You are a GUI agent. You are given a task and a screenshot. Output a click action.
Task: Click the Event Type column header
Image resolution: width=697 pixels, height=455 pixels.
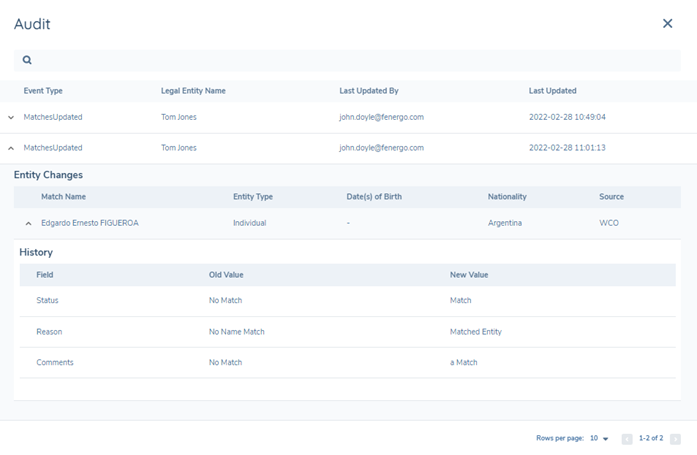tap(43, 91)
